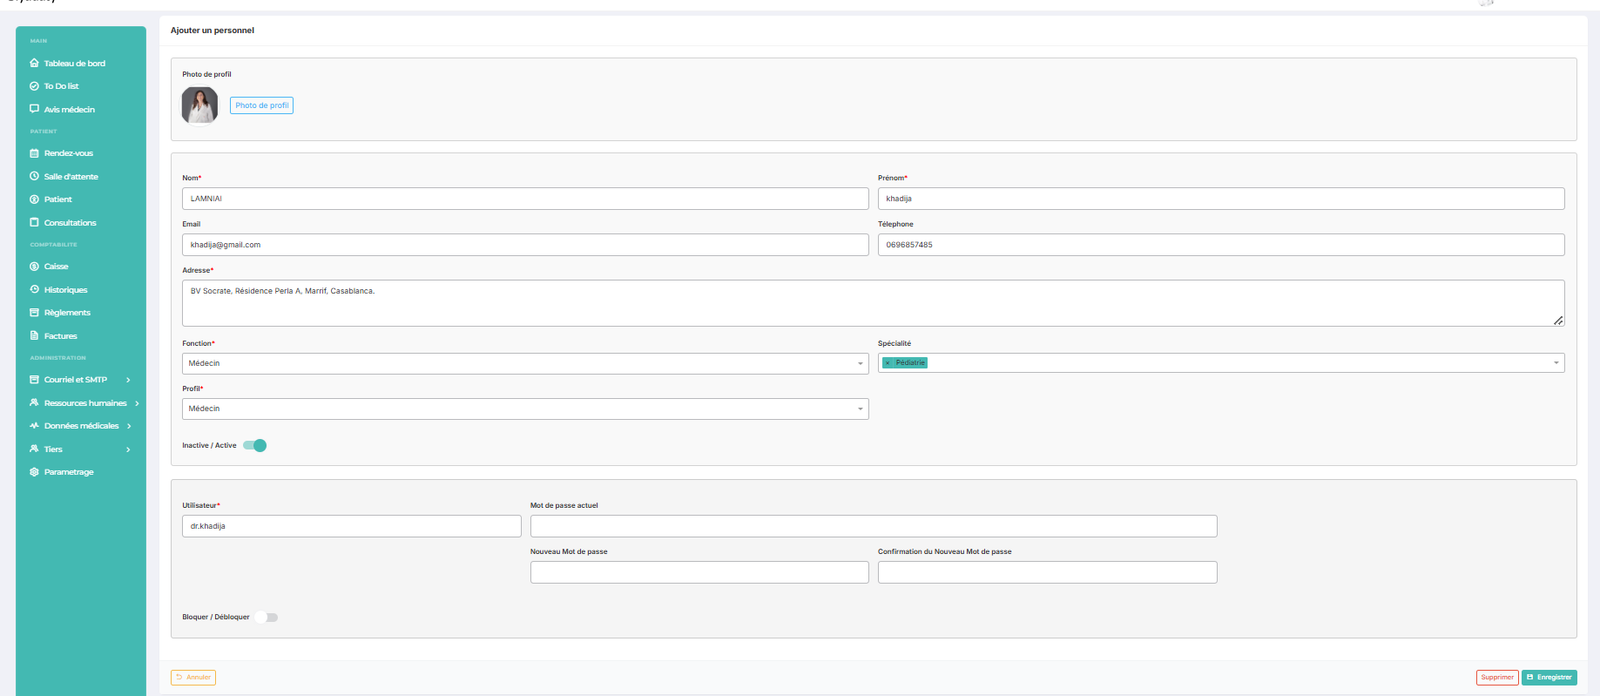This screenshot has height=696, width=1600.
Task: Click the Factures document icon
Action: point(34,336)
